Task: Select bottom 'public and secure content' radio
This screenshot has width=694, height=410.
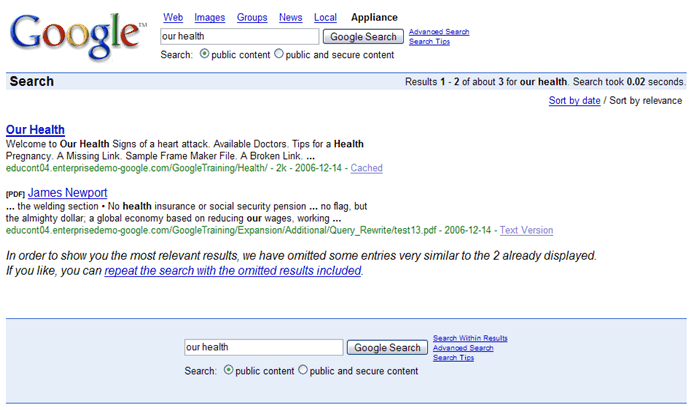Action: point(303,370)
